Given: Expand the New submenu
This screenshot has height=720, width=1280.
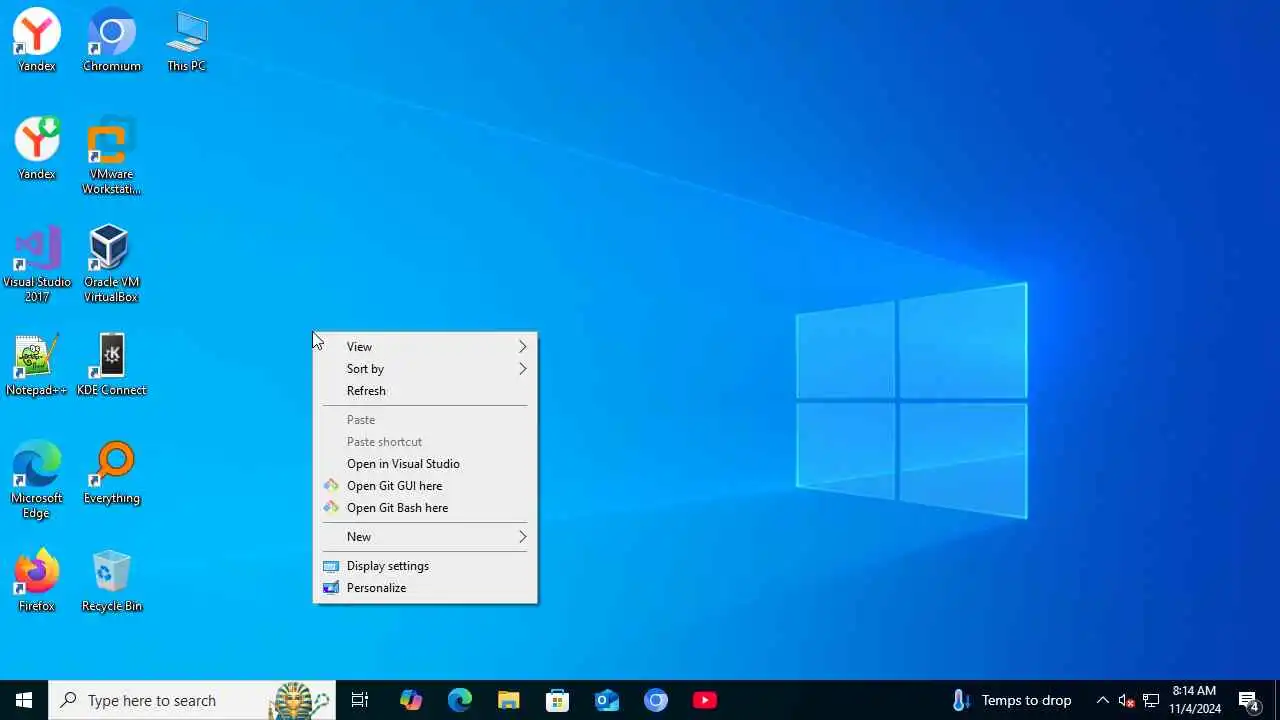Looking at the screenshot, I should (x=425, y=537).
